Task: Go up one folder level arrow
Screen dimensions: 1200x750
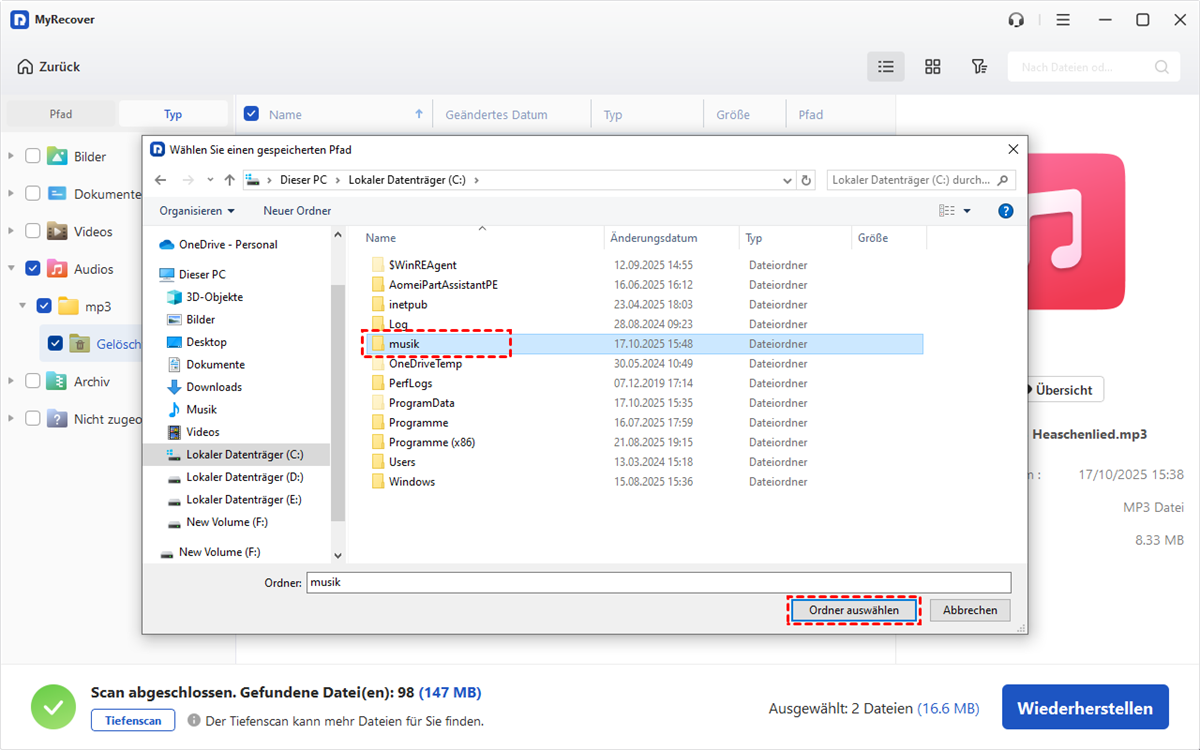Action: coord(230,180)
